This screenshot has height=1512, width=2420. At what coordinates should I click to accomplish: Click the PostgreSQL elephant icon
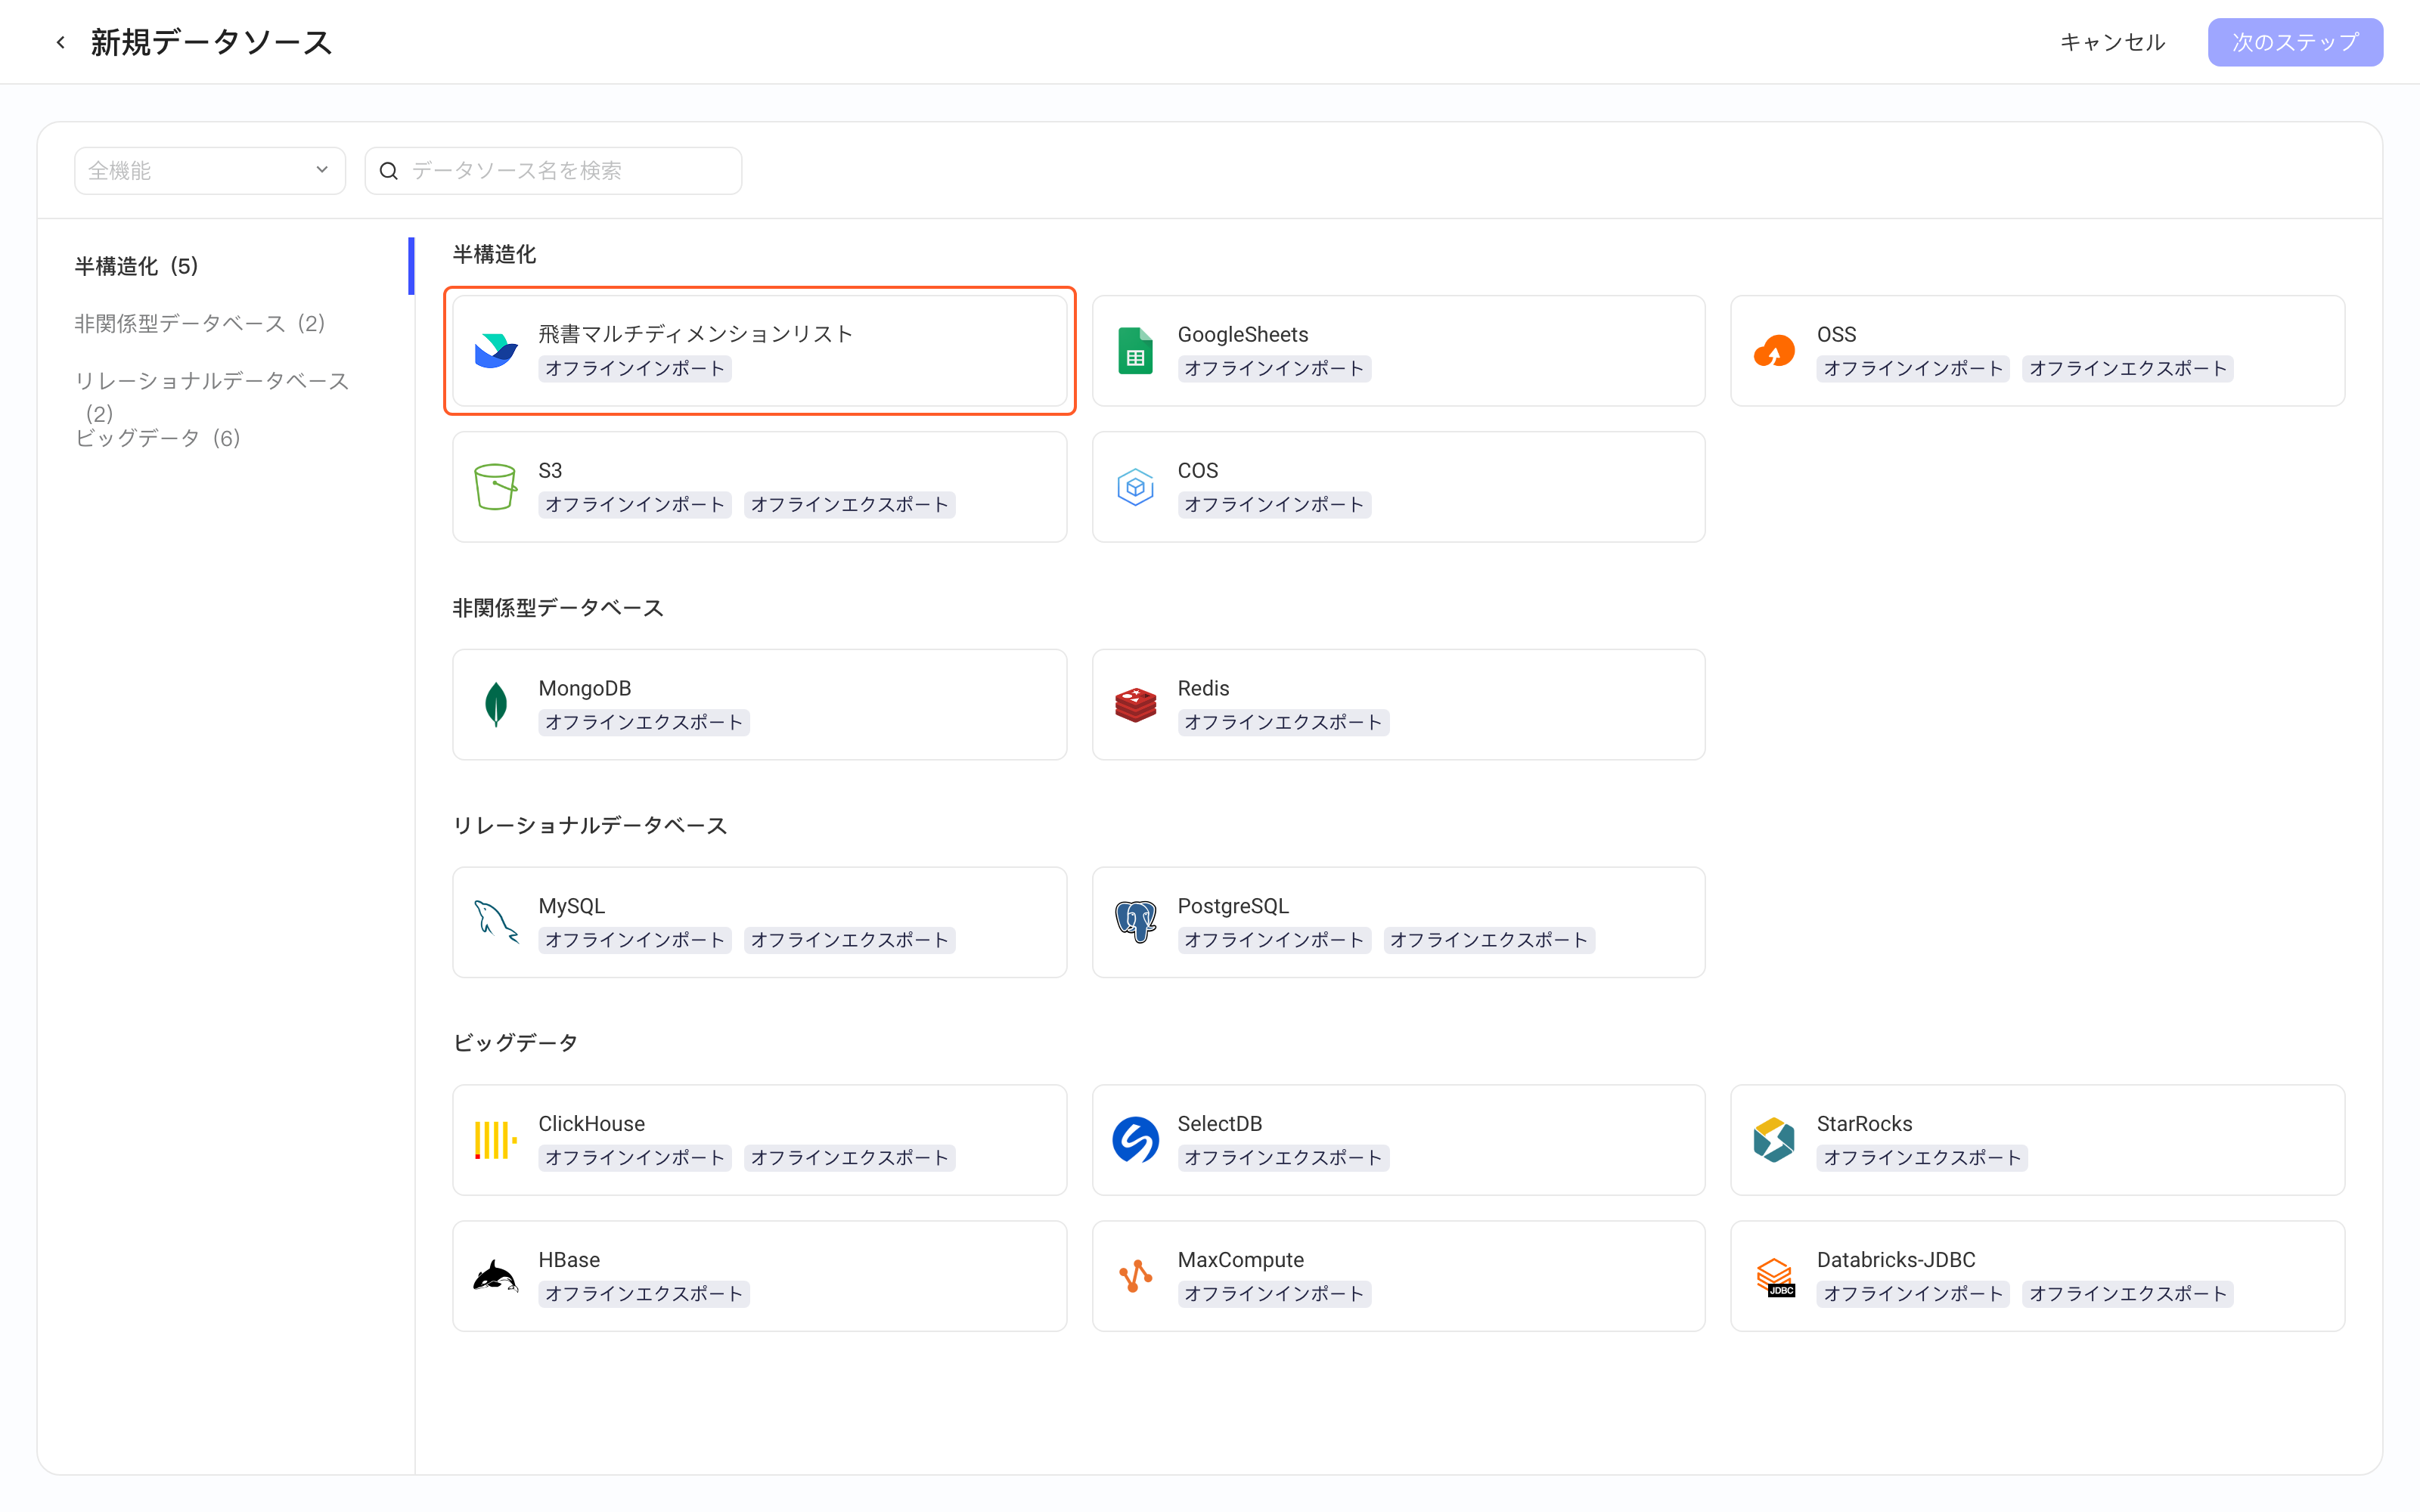[x=1135, y=922]
